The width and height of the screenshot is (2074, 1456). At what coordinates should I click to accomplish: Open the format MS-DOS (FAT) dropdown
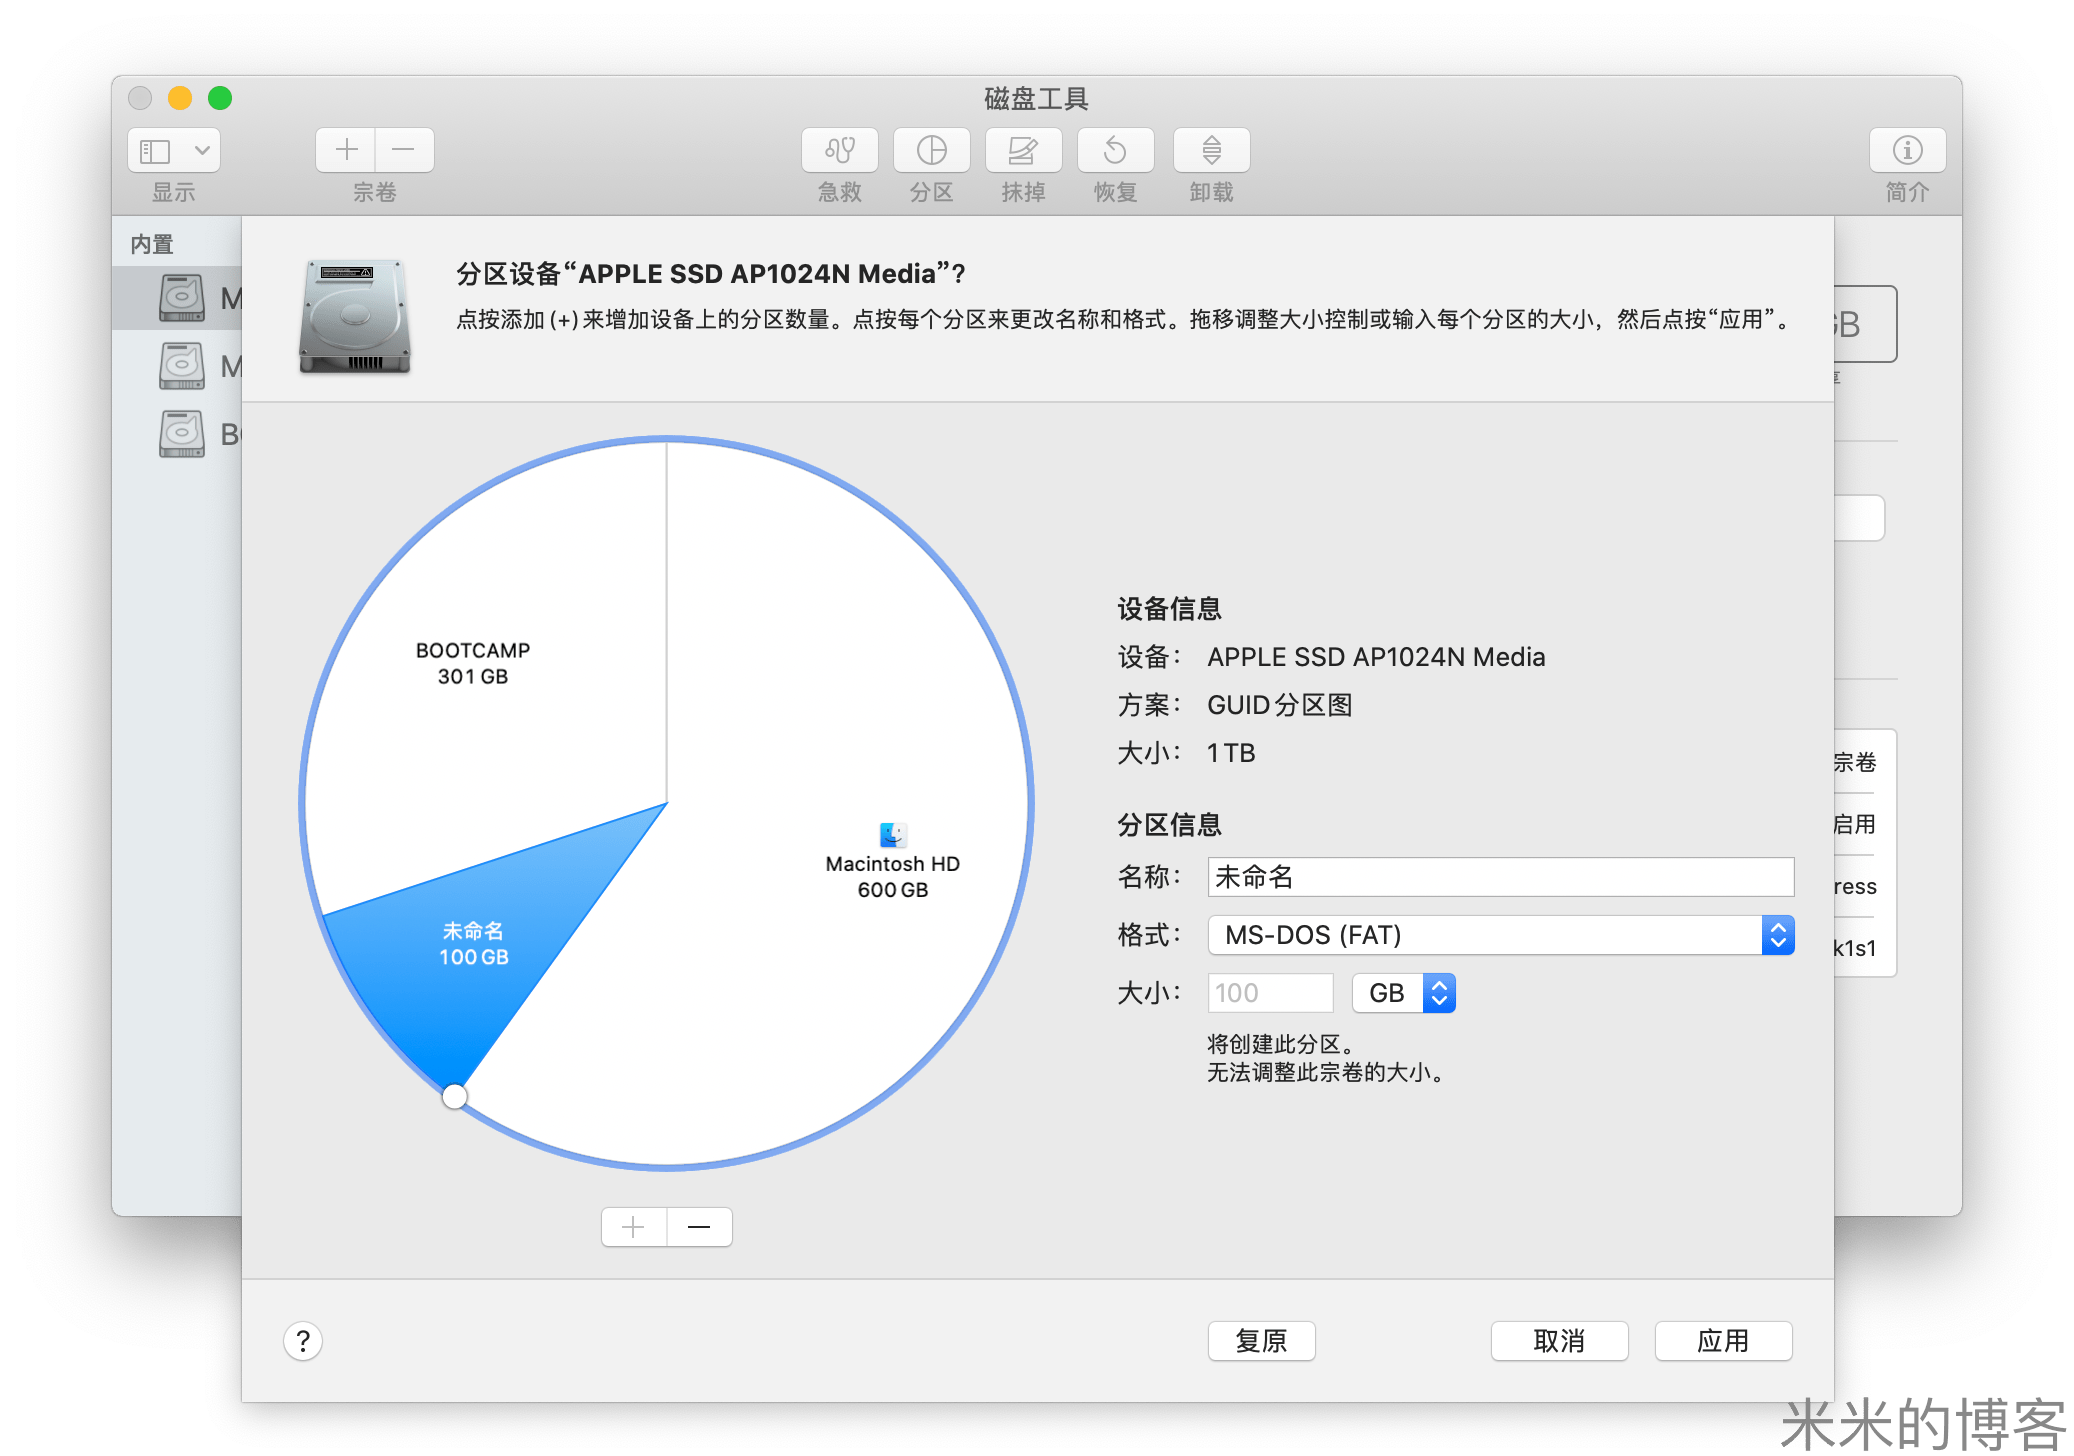(x=1500, y=935)
